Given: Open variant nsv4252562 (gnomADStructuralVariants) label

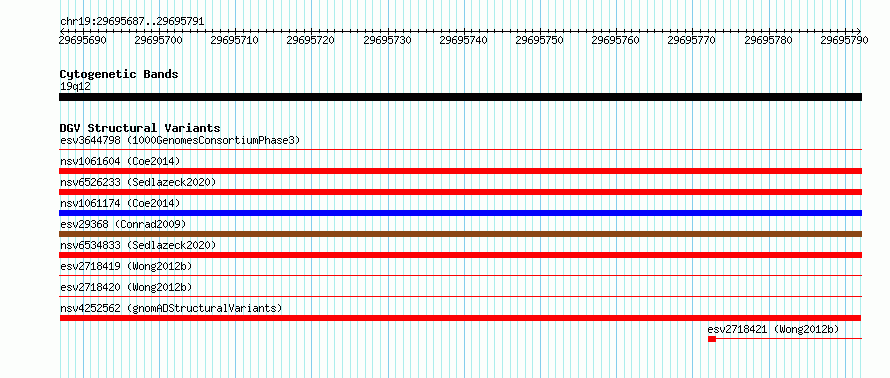Looking at the screenshot, I should [x=171, y=308].
